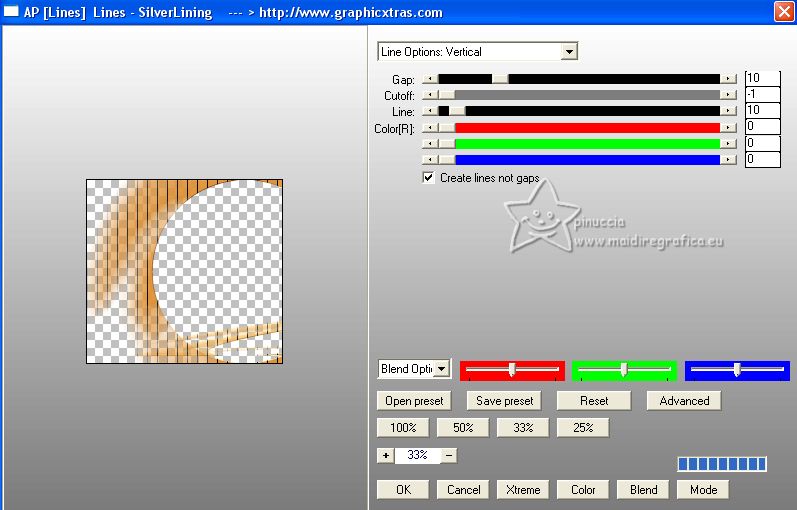Cancel the Lines filter dialog
This screenshot has height=510, width=797.
463,490
